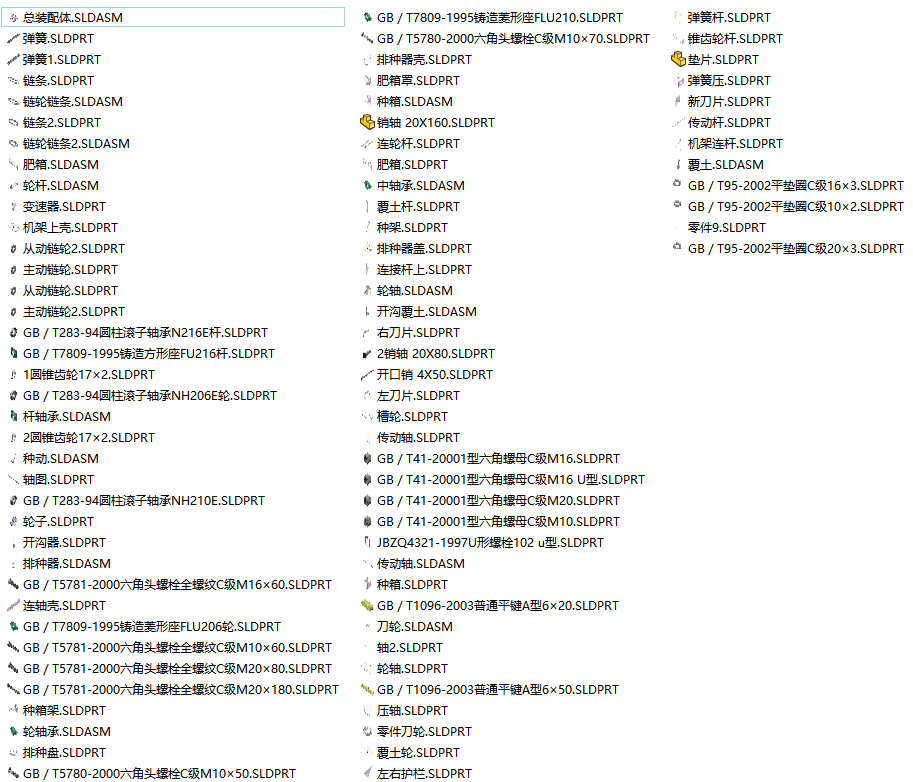Select file 2圆锥齿轮17×2.SLDPRT

coord(89,437)
